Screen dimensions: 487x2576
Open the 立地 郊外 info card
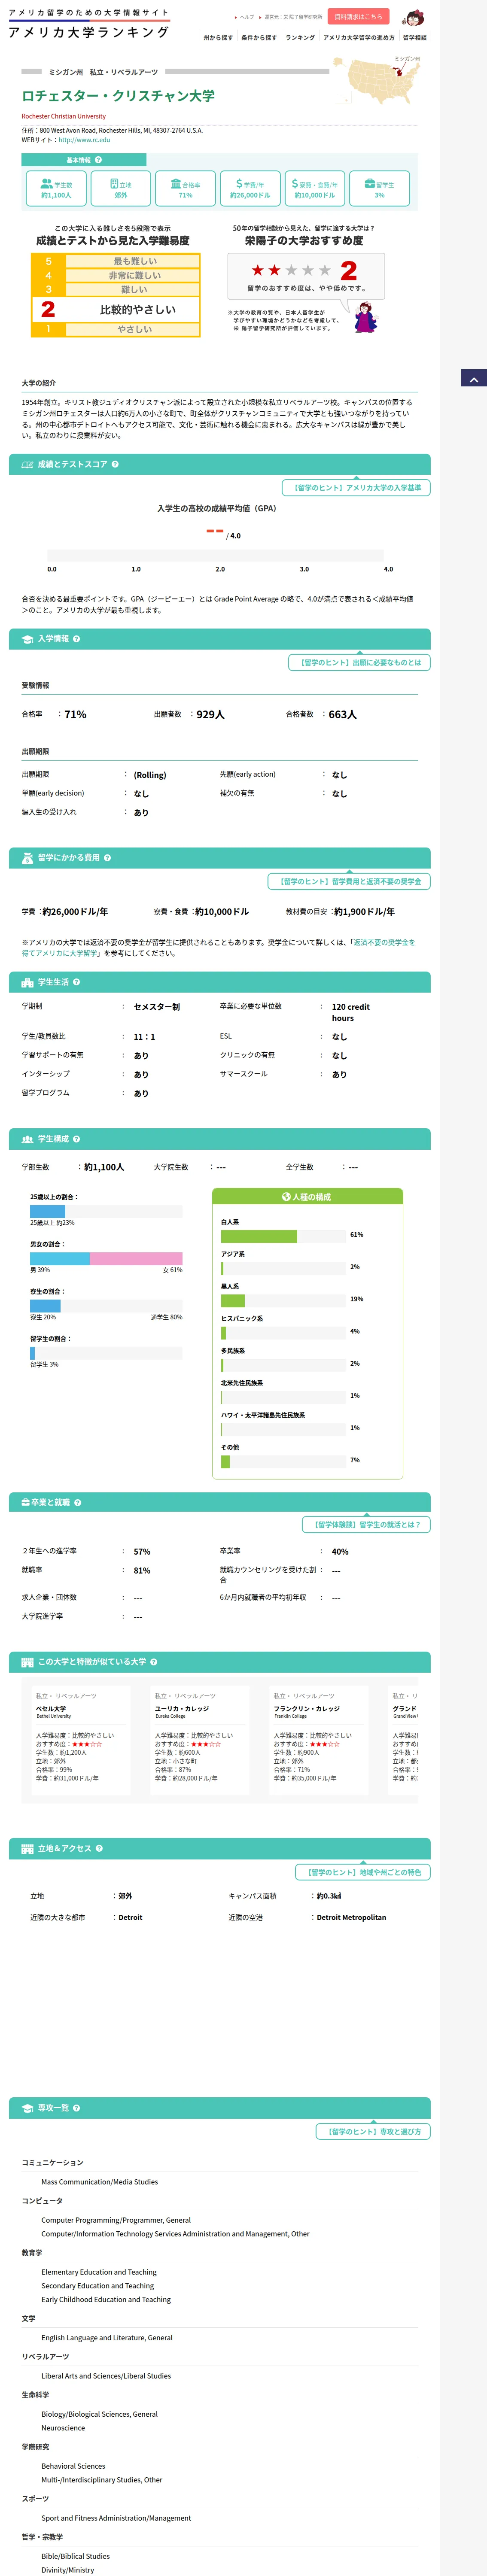click(121, 189)
